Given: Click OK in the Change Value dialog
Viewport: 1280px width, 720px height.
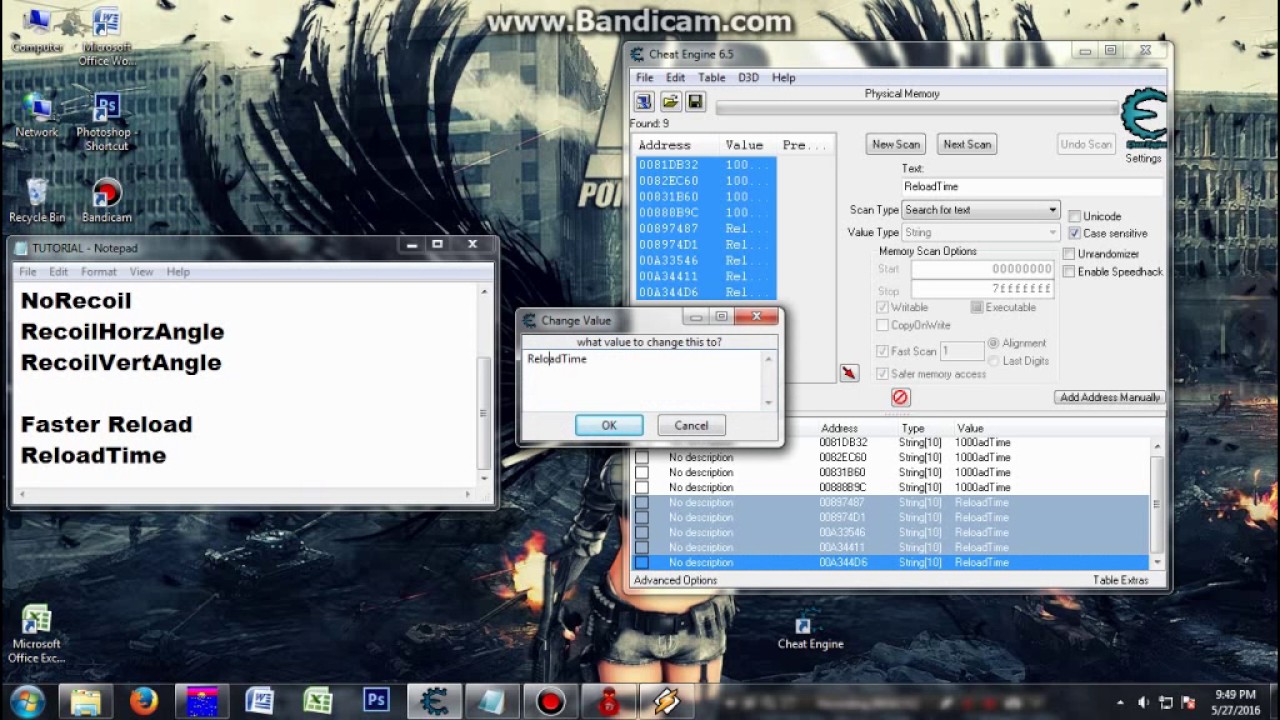Looking at the screenshot, I should (x=609, y=425).
